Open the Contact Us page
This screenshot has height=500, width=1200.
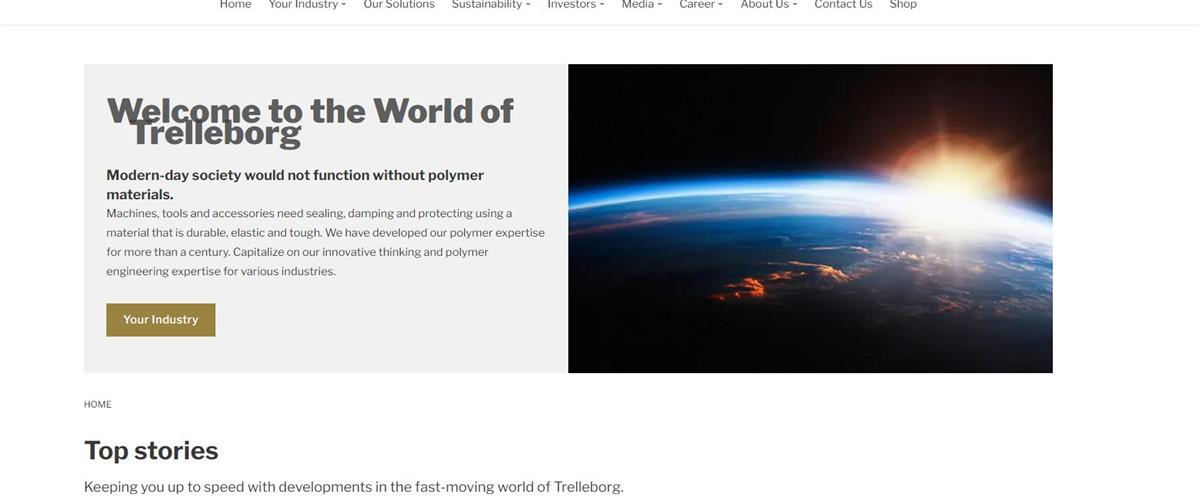843,5
